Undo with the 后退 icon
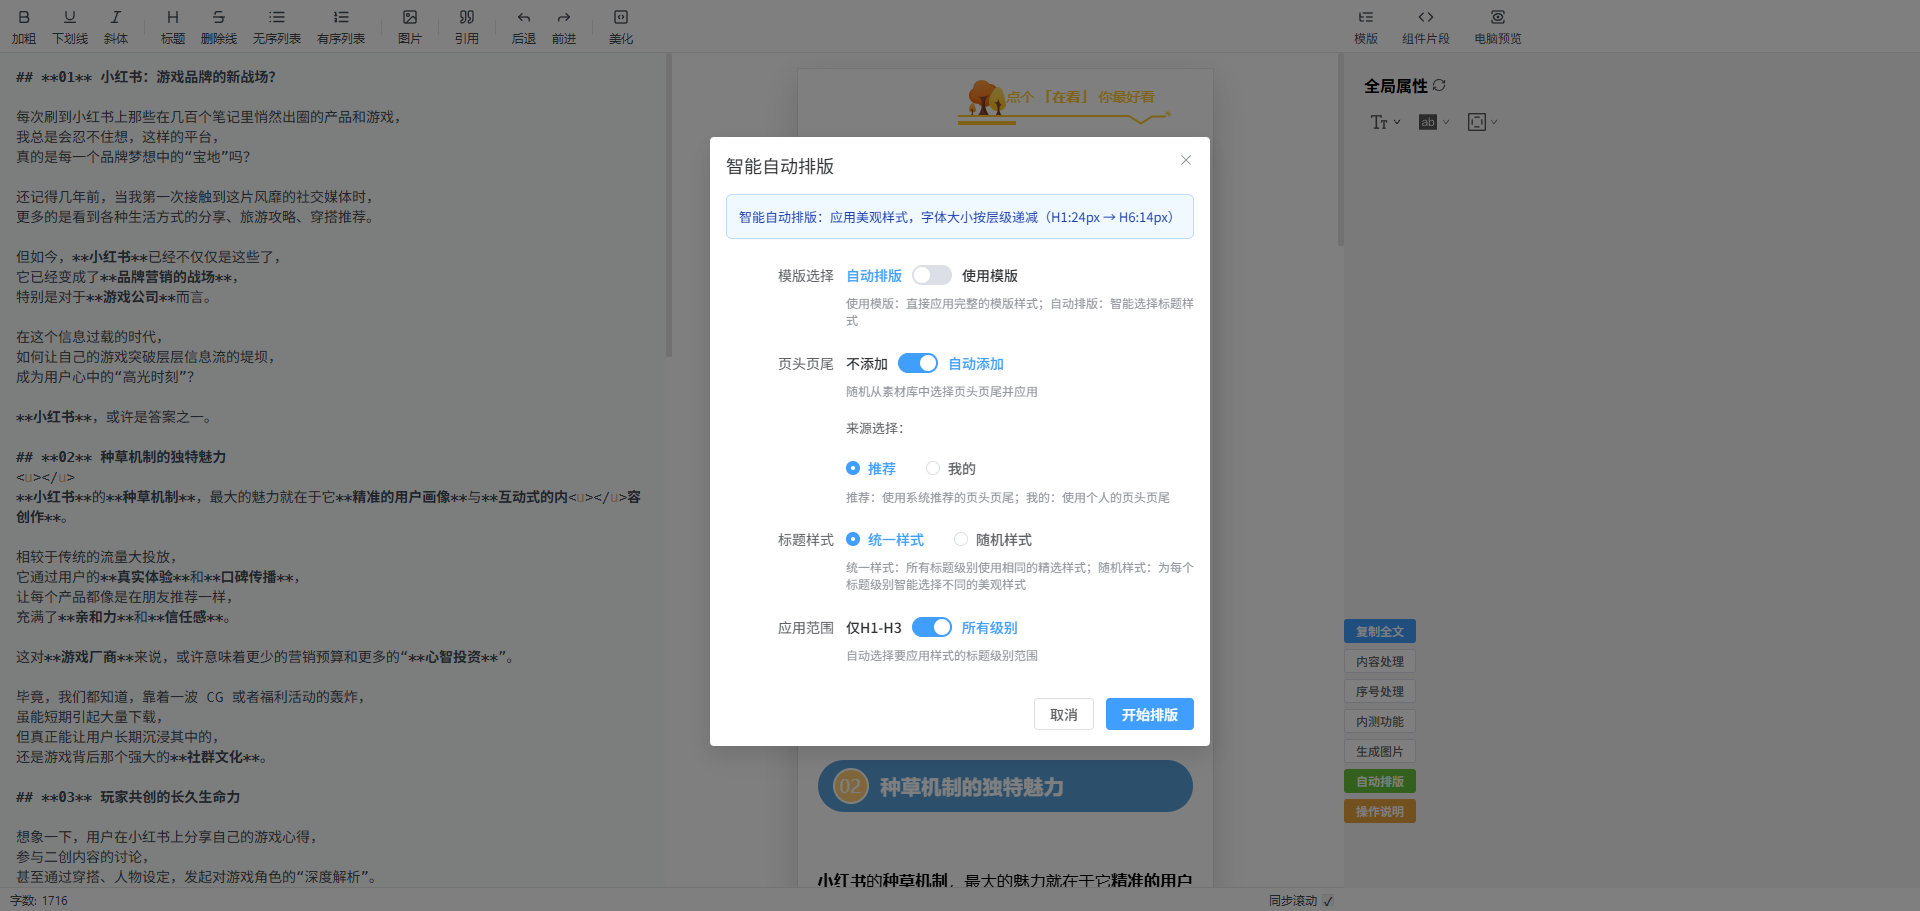This screenshot has height=911, width=1920. [x=524, y=27]
